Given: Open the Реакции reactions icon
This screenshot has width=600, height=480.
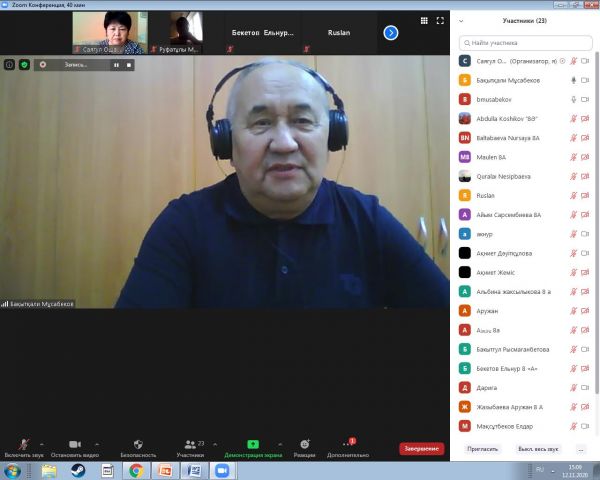Looking at the screenshot, I should pos(304,445).
